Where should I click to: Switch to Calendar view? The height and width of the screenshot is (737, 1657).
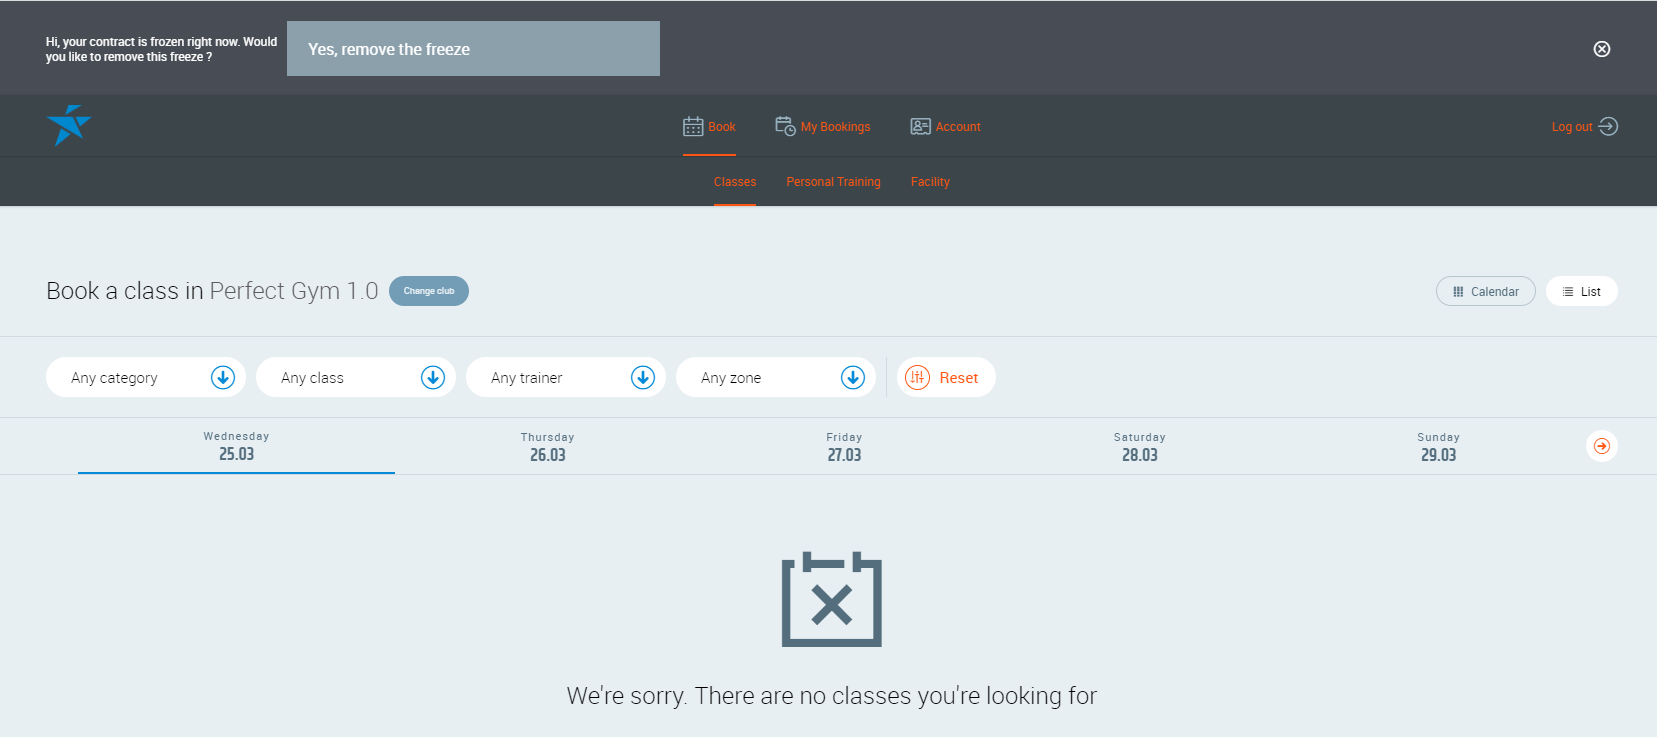point(1485,292)
